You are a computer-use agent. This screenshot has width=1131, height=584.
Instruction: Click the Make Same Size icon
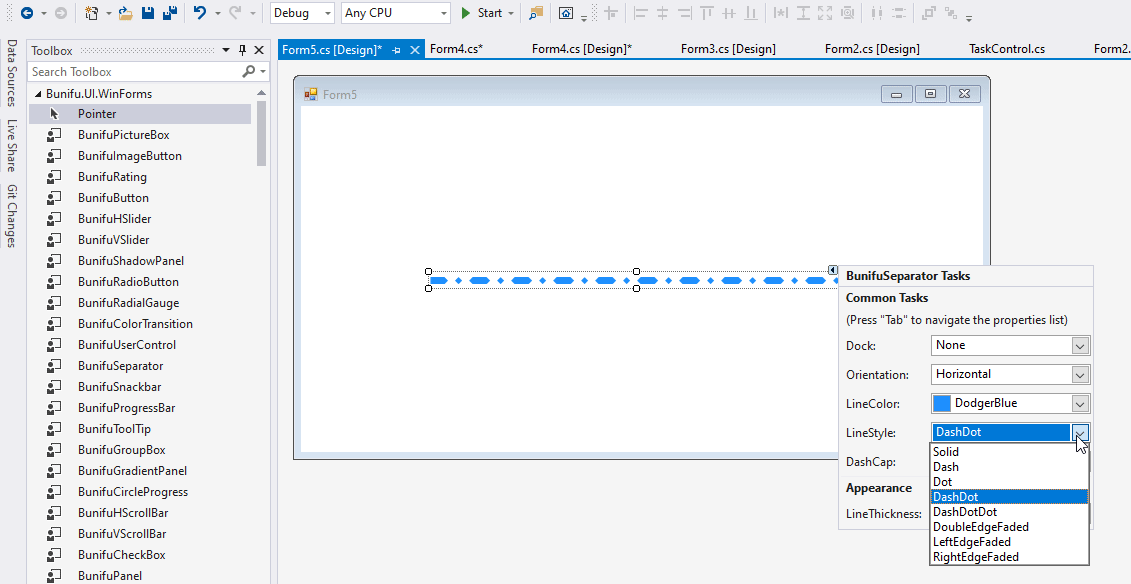click(x=825, y=13)
